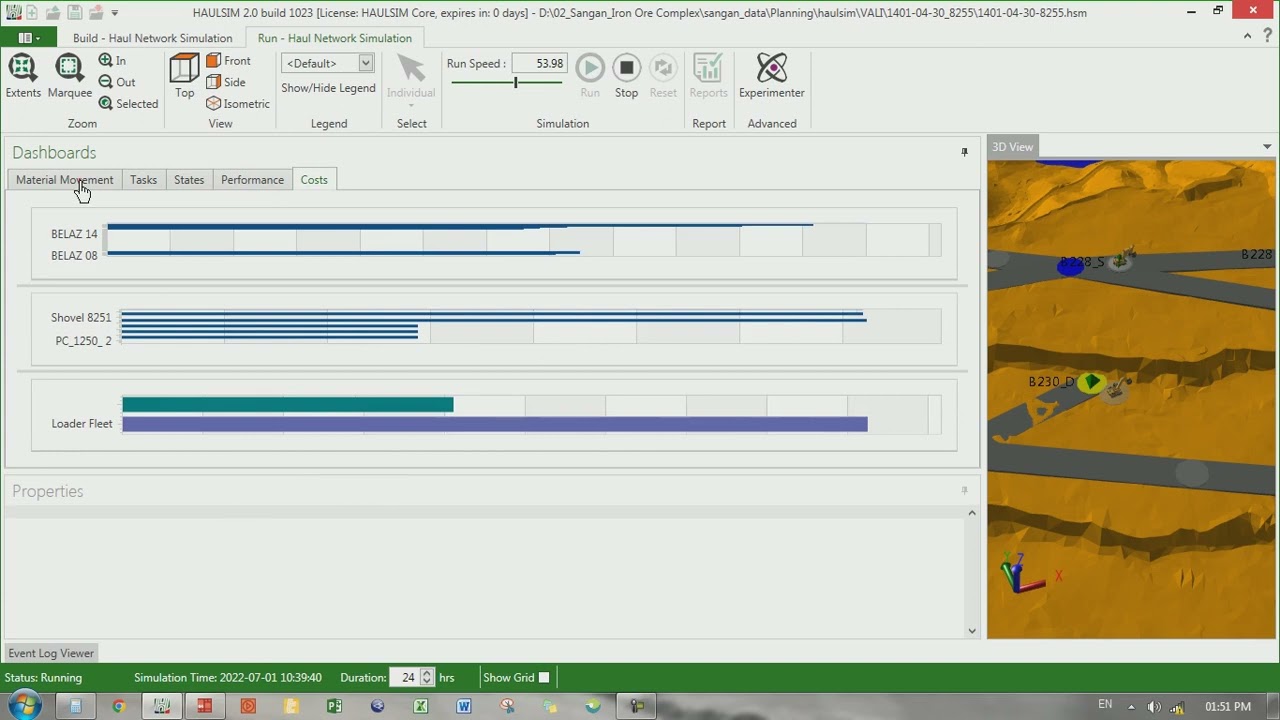Increase the Duration with the up arrow

[x=428, y=673]
